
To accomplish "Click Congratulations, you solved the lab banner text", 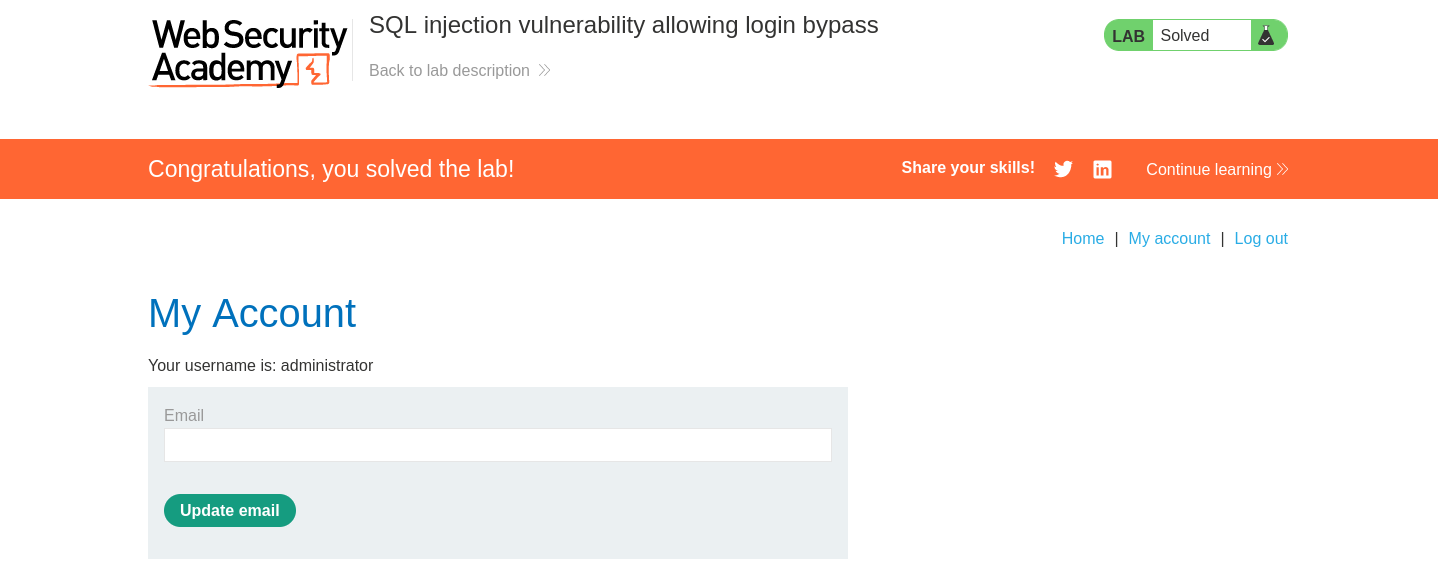I will [331, 169].
